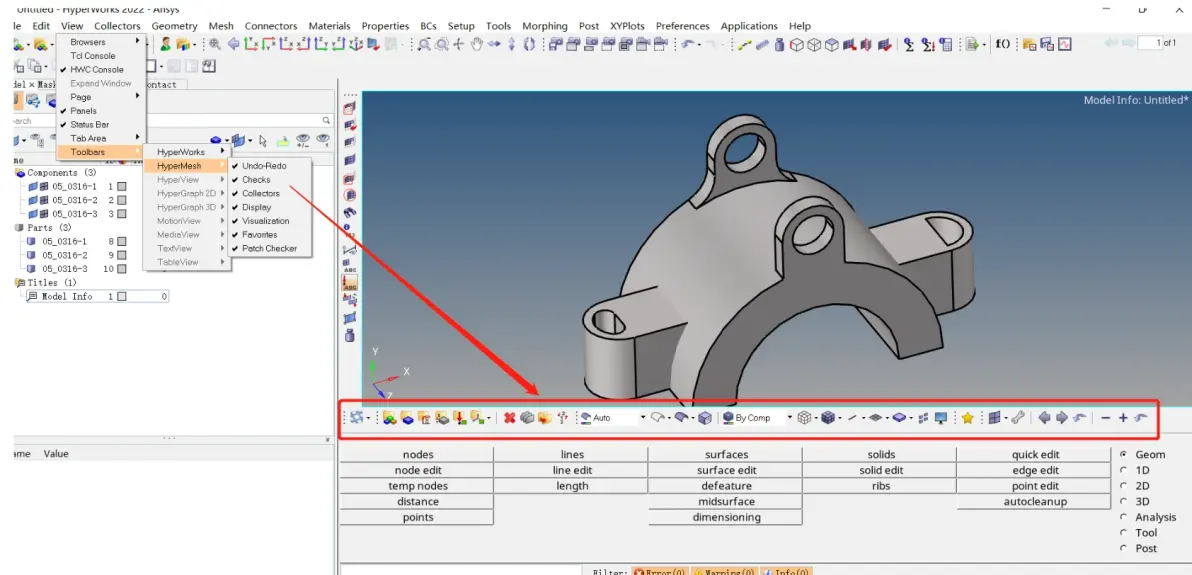Expand the HyperWorks toolbars submenu

tap(186, 152)
